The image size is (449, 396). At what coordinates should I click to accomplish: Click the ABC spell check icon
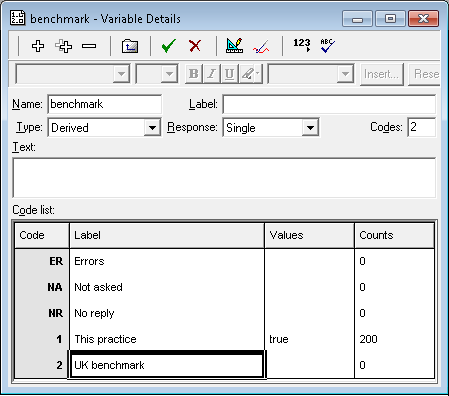click(x=327, y=46)
